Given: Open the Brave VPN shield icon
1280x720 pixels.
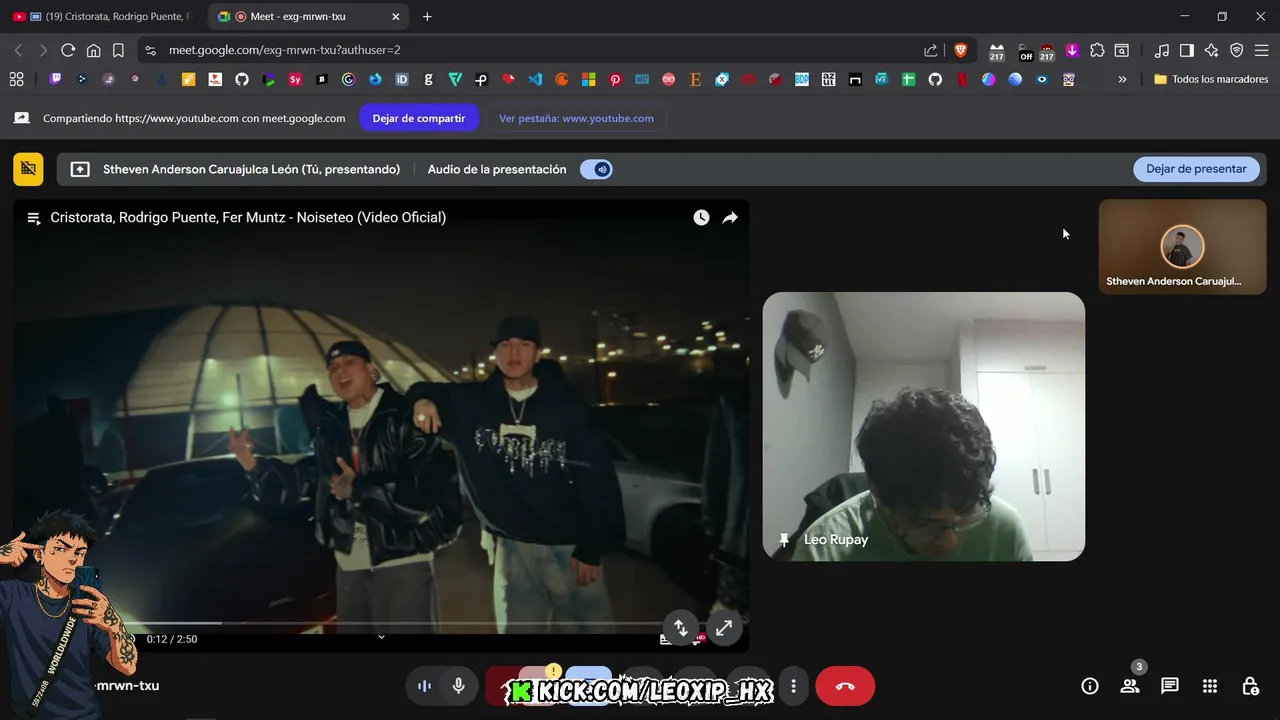Looking at the screenshot, I should [1236, 50].
